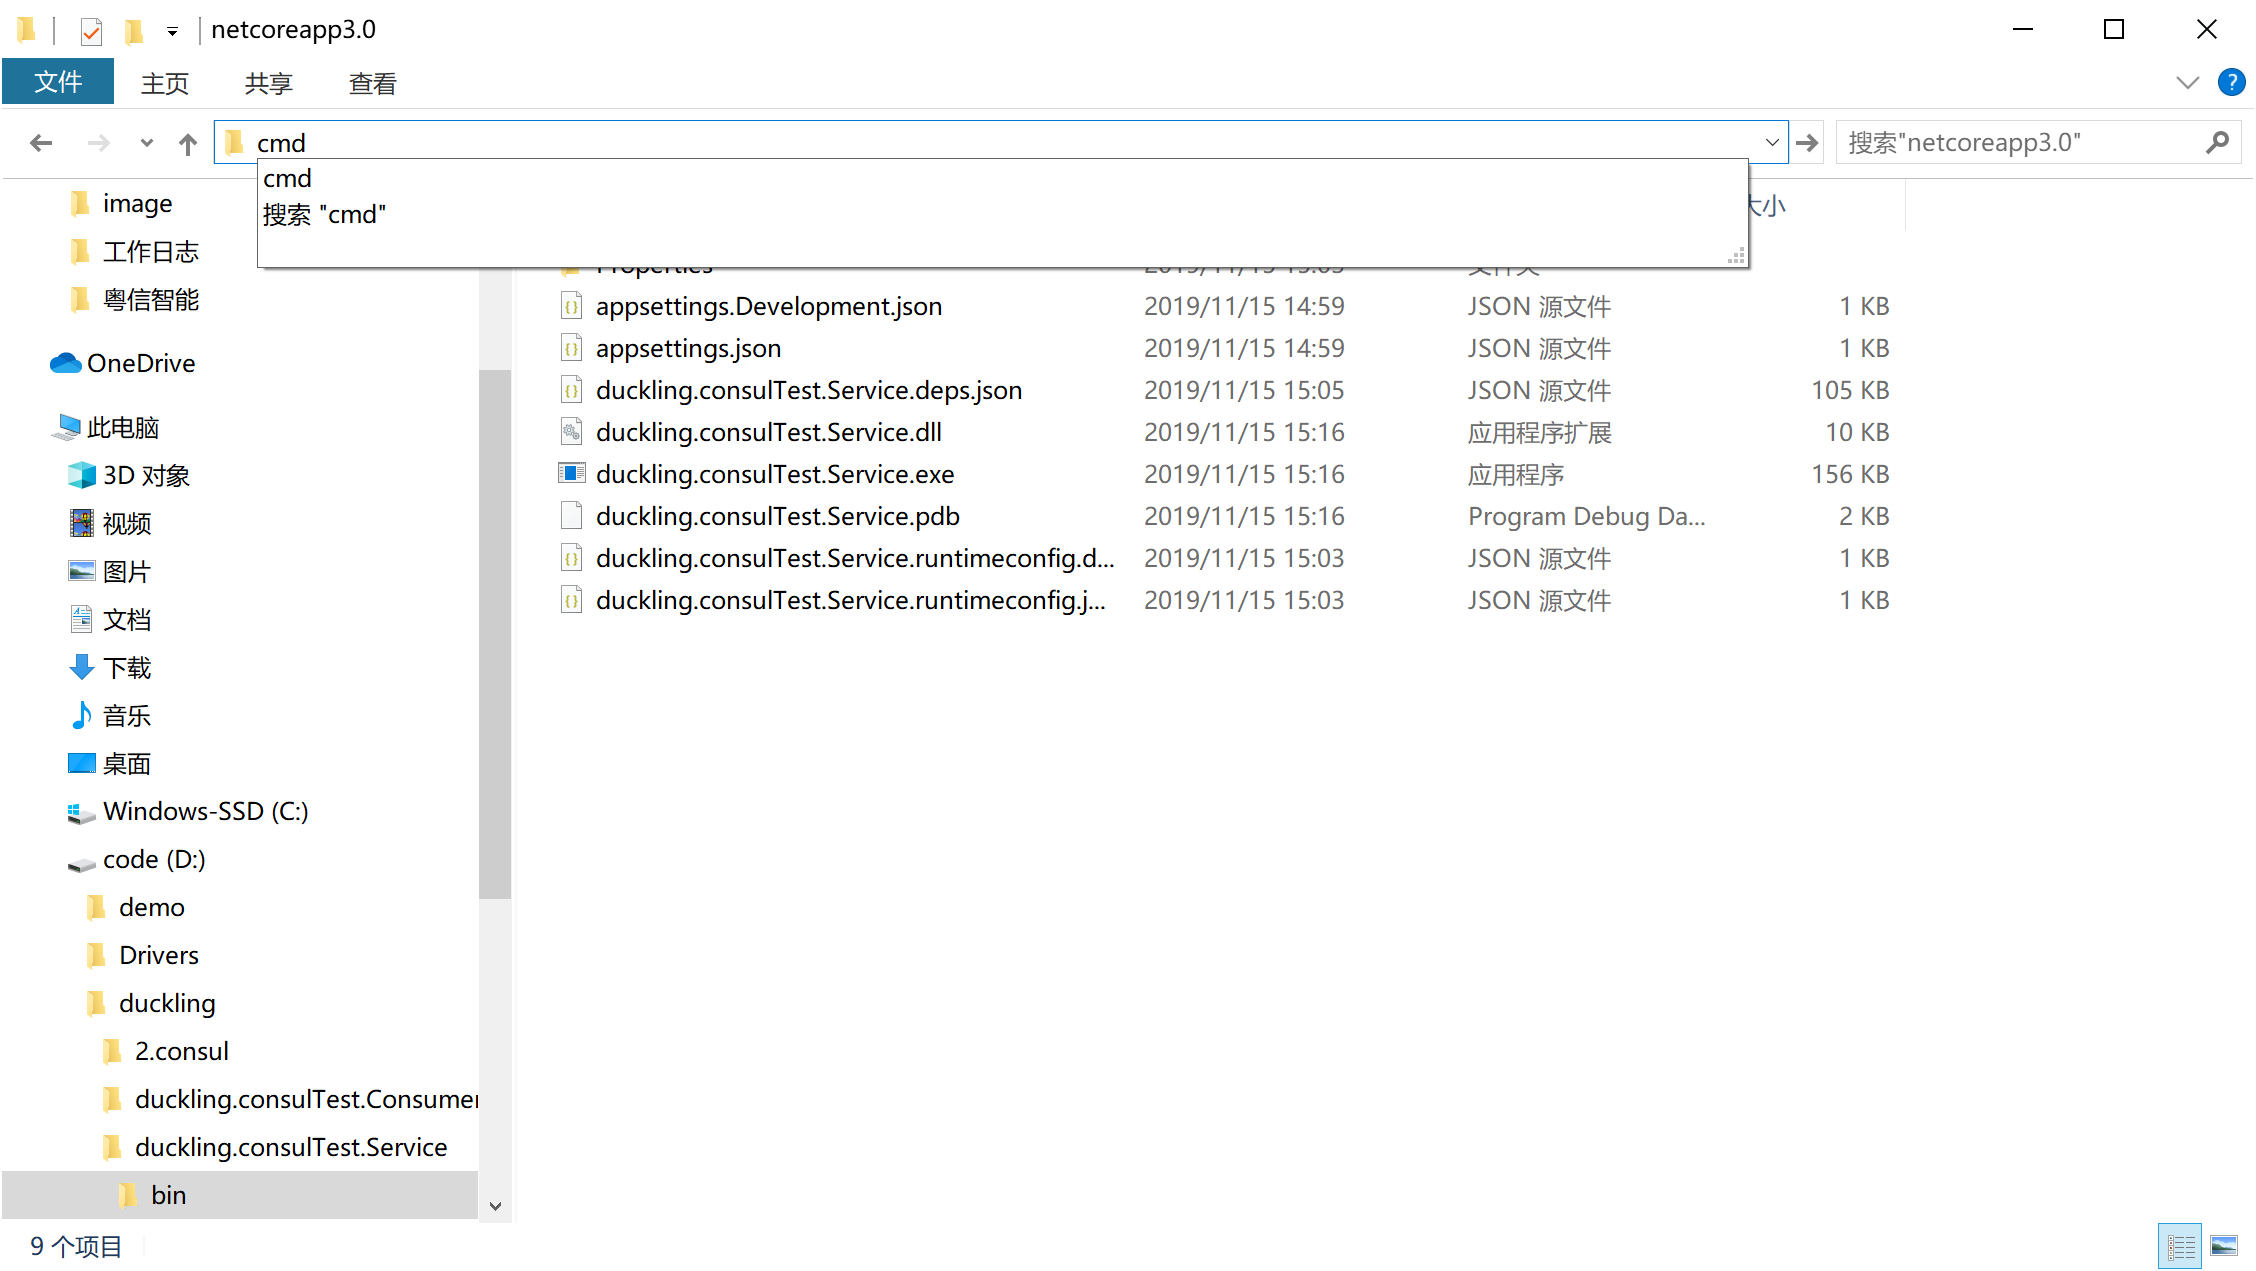2256x1271 pixels.
Task: Open duckling.consulTest.Service.exe application icon
Action: click(571, 473)
